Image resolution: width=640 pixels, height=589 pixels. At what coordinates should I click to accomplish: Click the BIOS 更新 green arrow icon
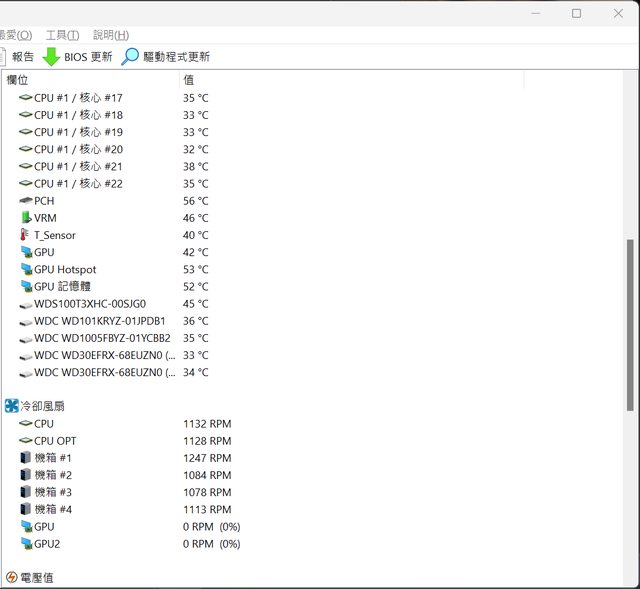(51, 57)
